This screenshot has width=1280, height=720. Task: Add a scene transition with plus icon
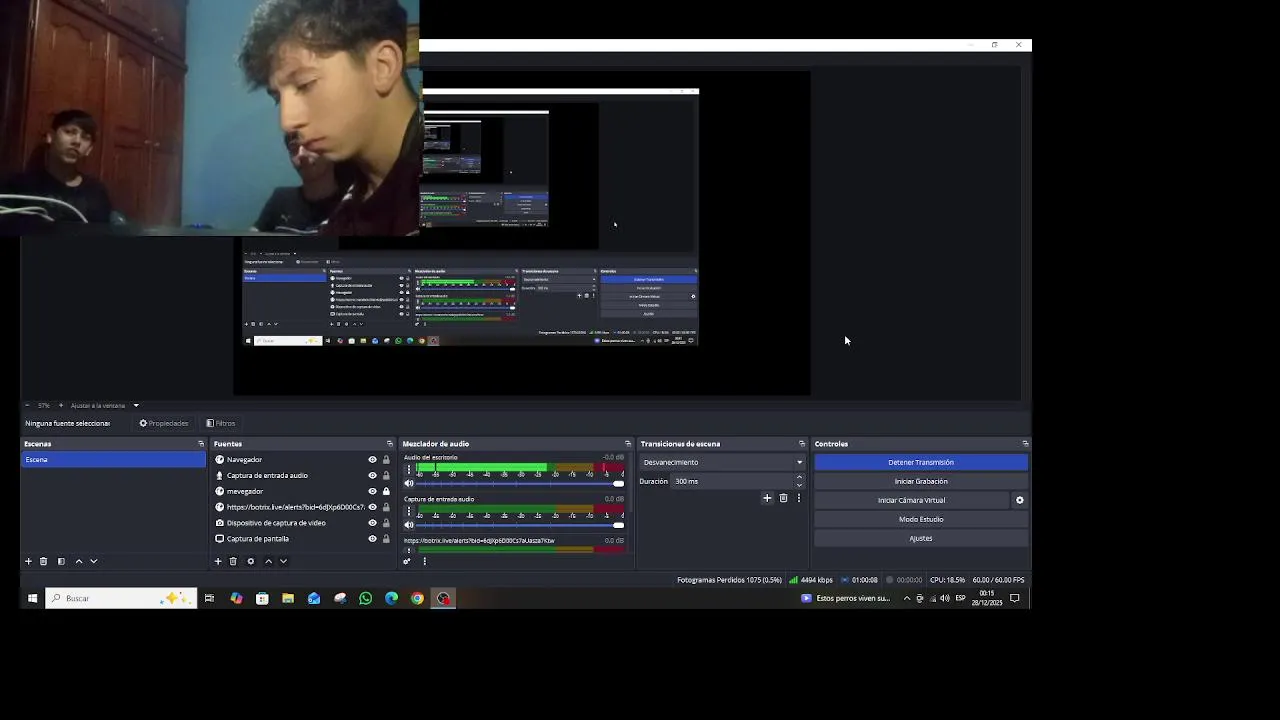point(767,498)
